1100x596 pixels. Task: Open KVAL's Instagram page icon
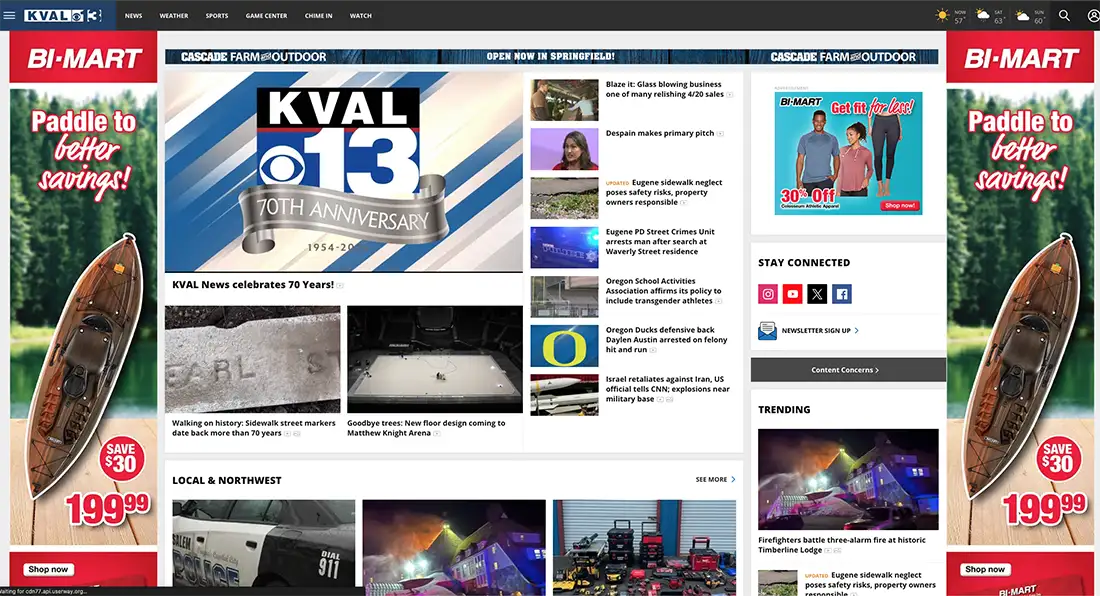(x=767, y=294)
